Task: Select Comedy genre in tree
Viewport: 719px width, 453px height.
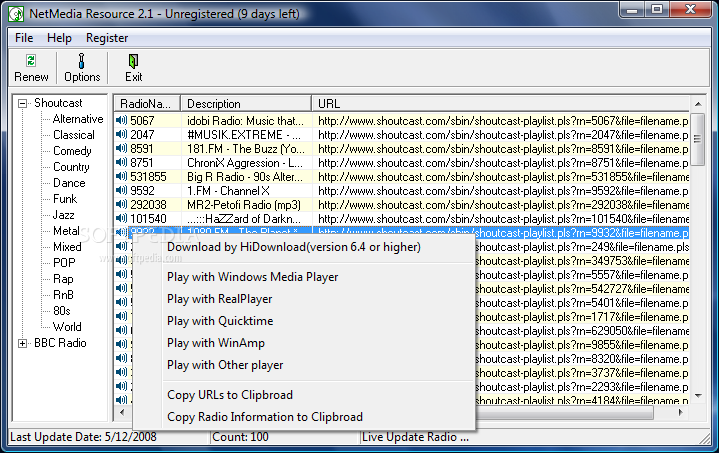Action: 72,151
